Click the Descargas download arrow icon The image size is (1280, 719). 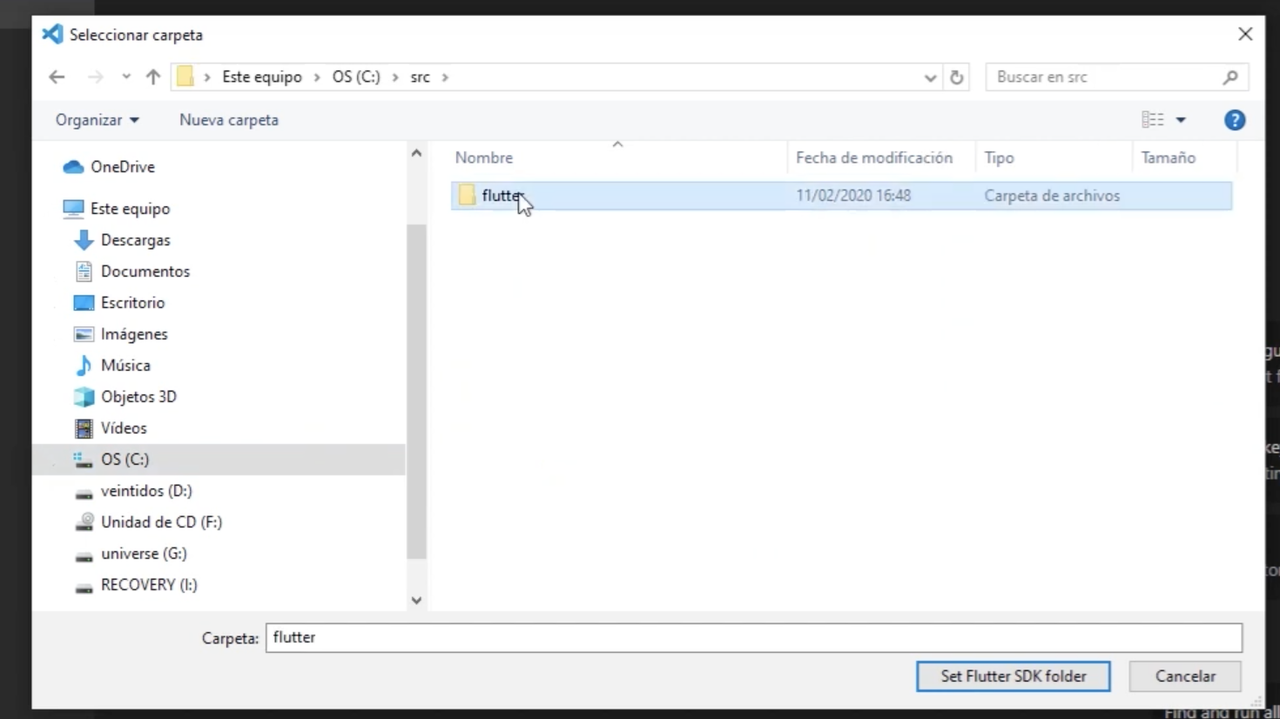pyautogui.click(x=84, y=240)
